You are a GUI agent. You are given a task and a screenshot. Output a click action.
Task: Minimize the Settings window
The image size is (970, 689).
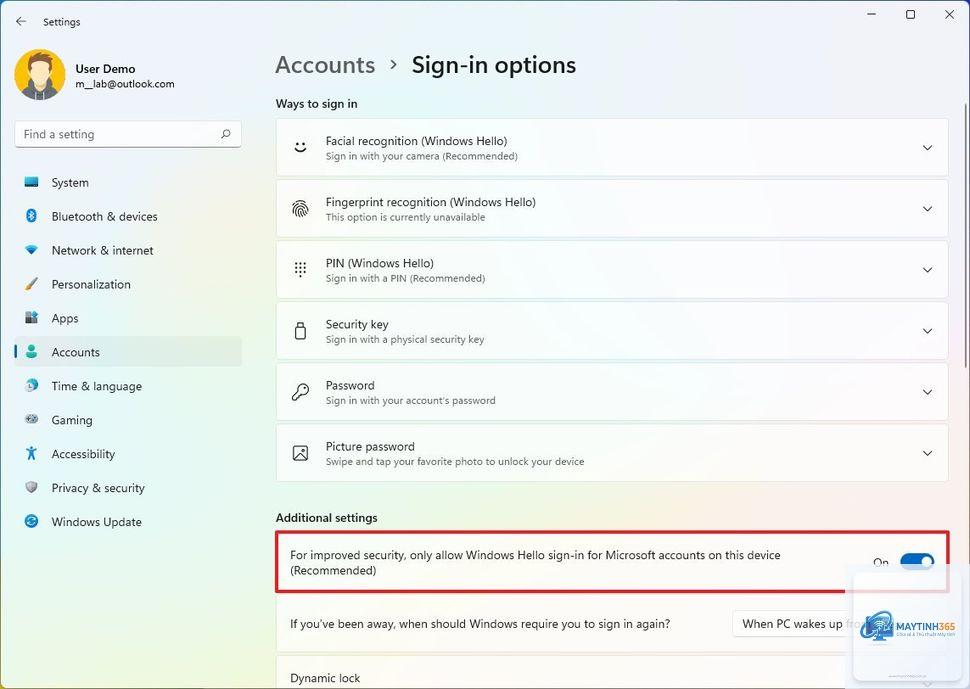point(872,14)
